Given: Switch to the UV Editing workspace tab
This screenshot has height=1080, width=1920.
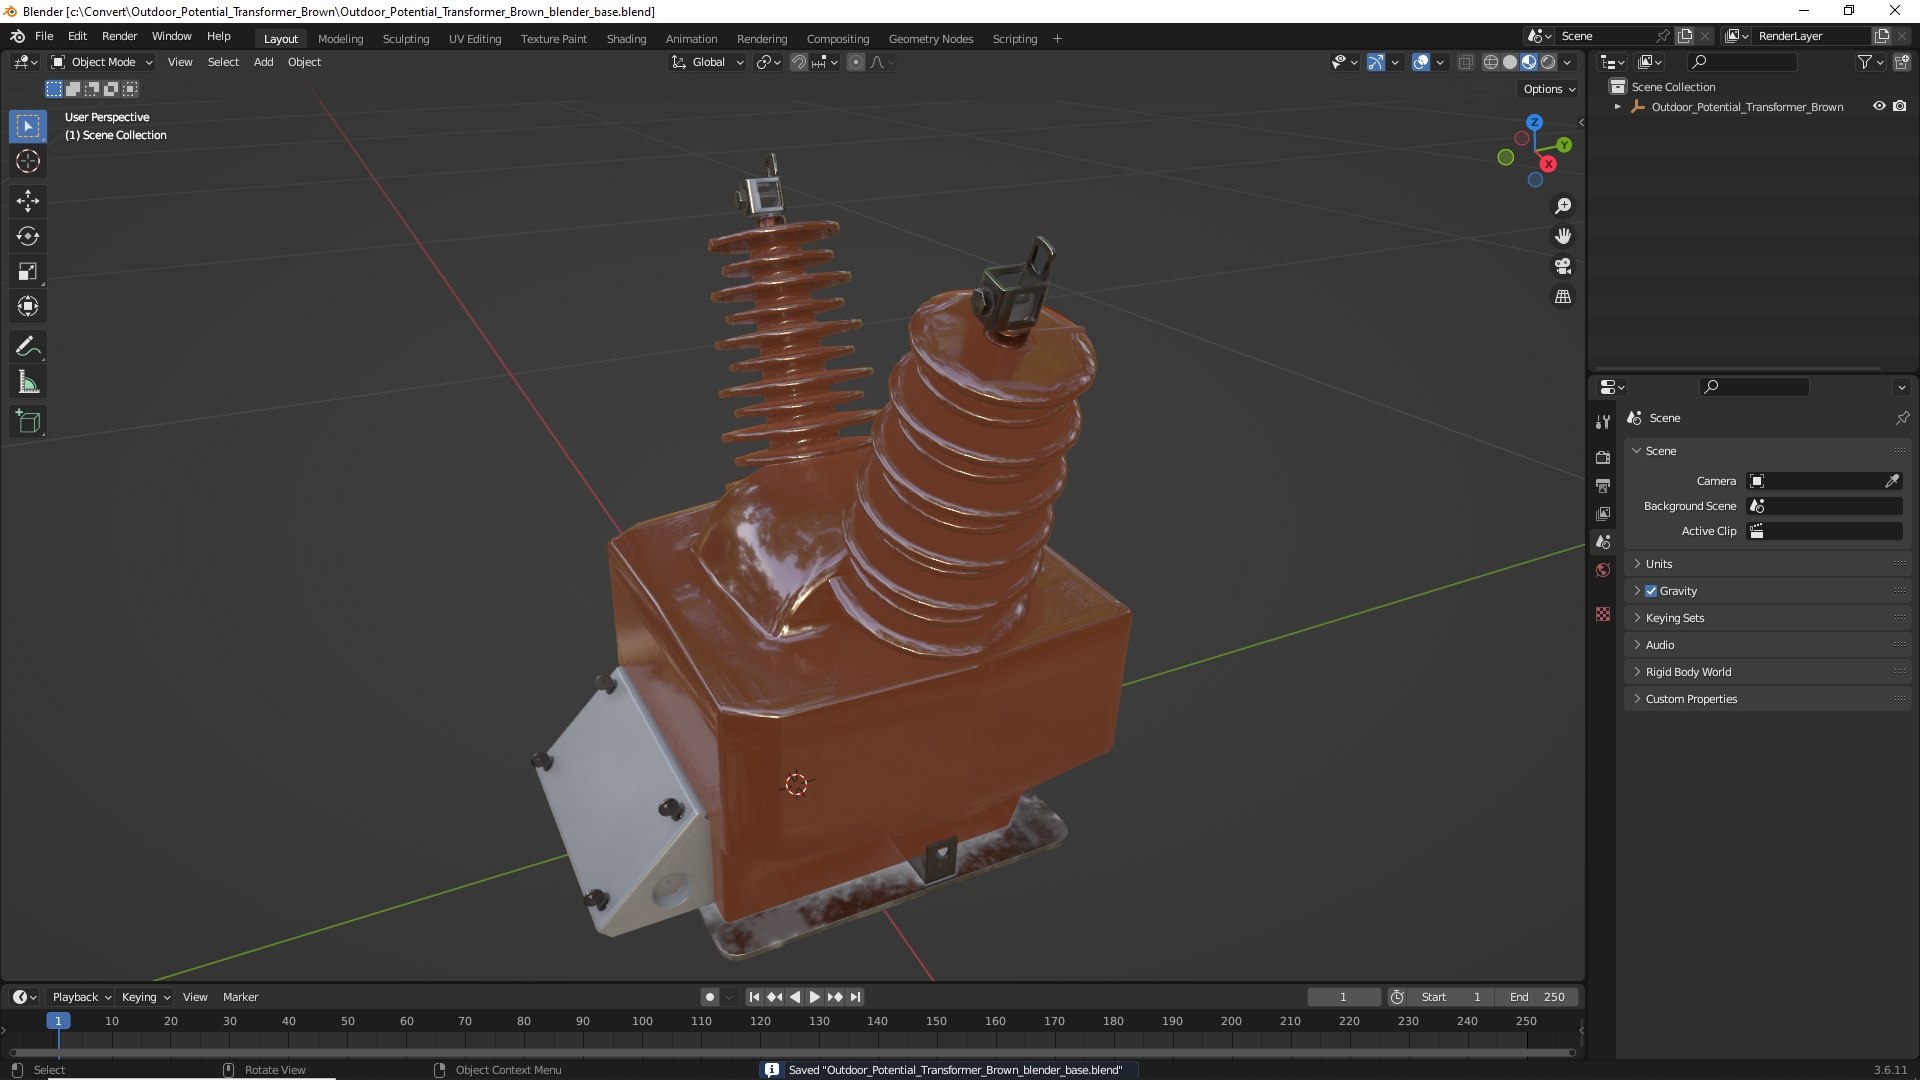Looking at the screenshot, I should [475, 39].
